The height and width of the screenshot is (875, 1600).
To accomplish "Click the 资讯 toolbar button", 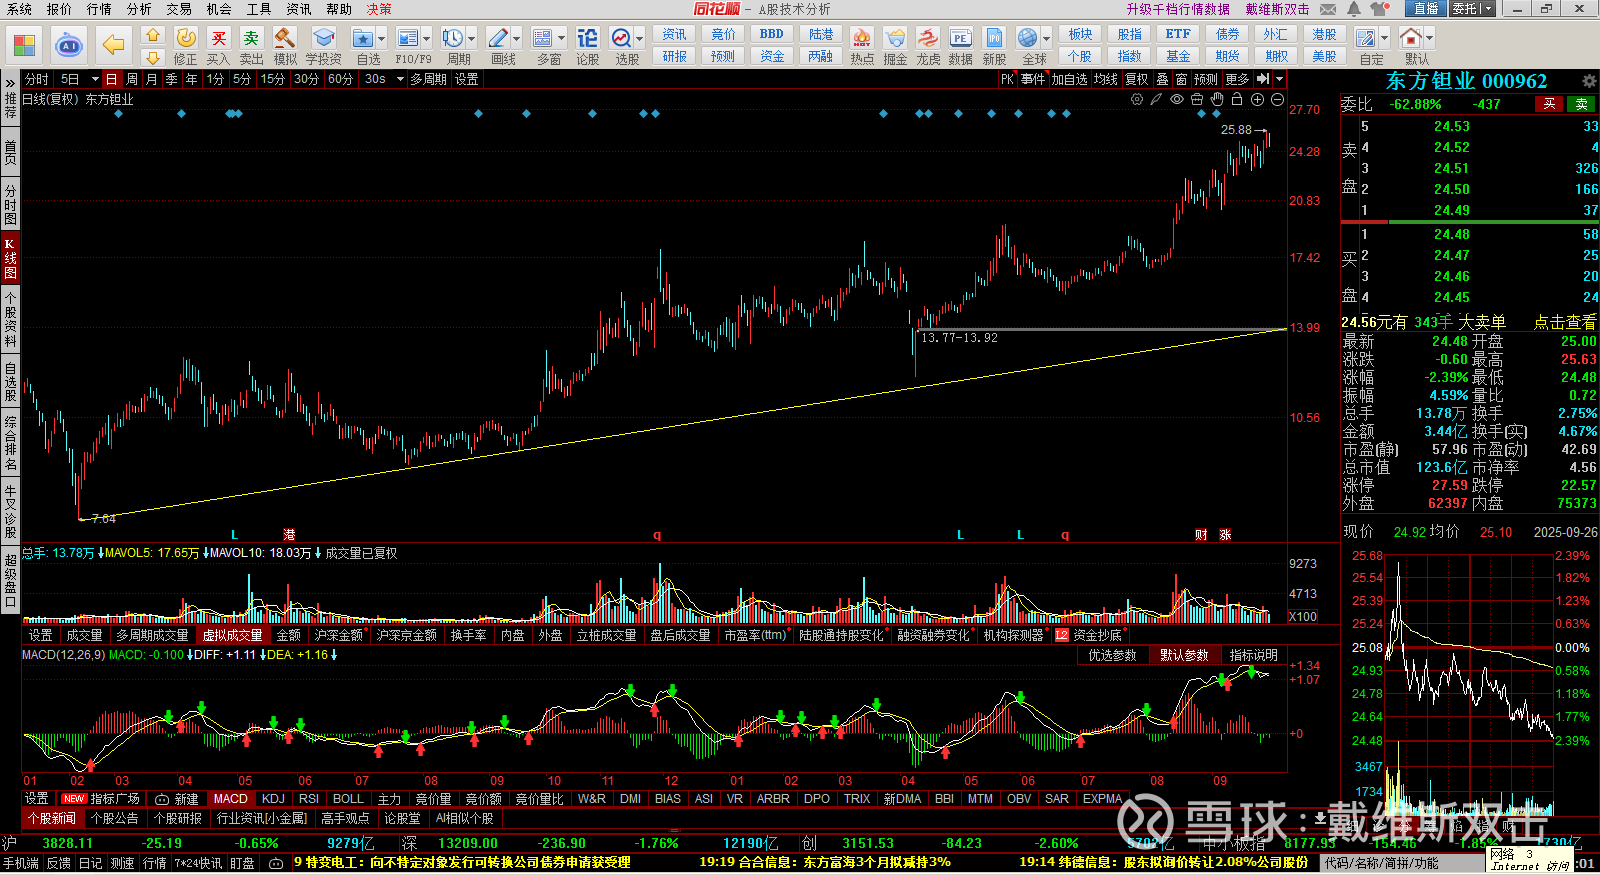I will (x=674, y=34).
